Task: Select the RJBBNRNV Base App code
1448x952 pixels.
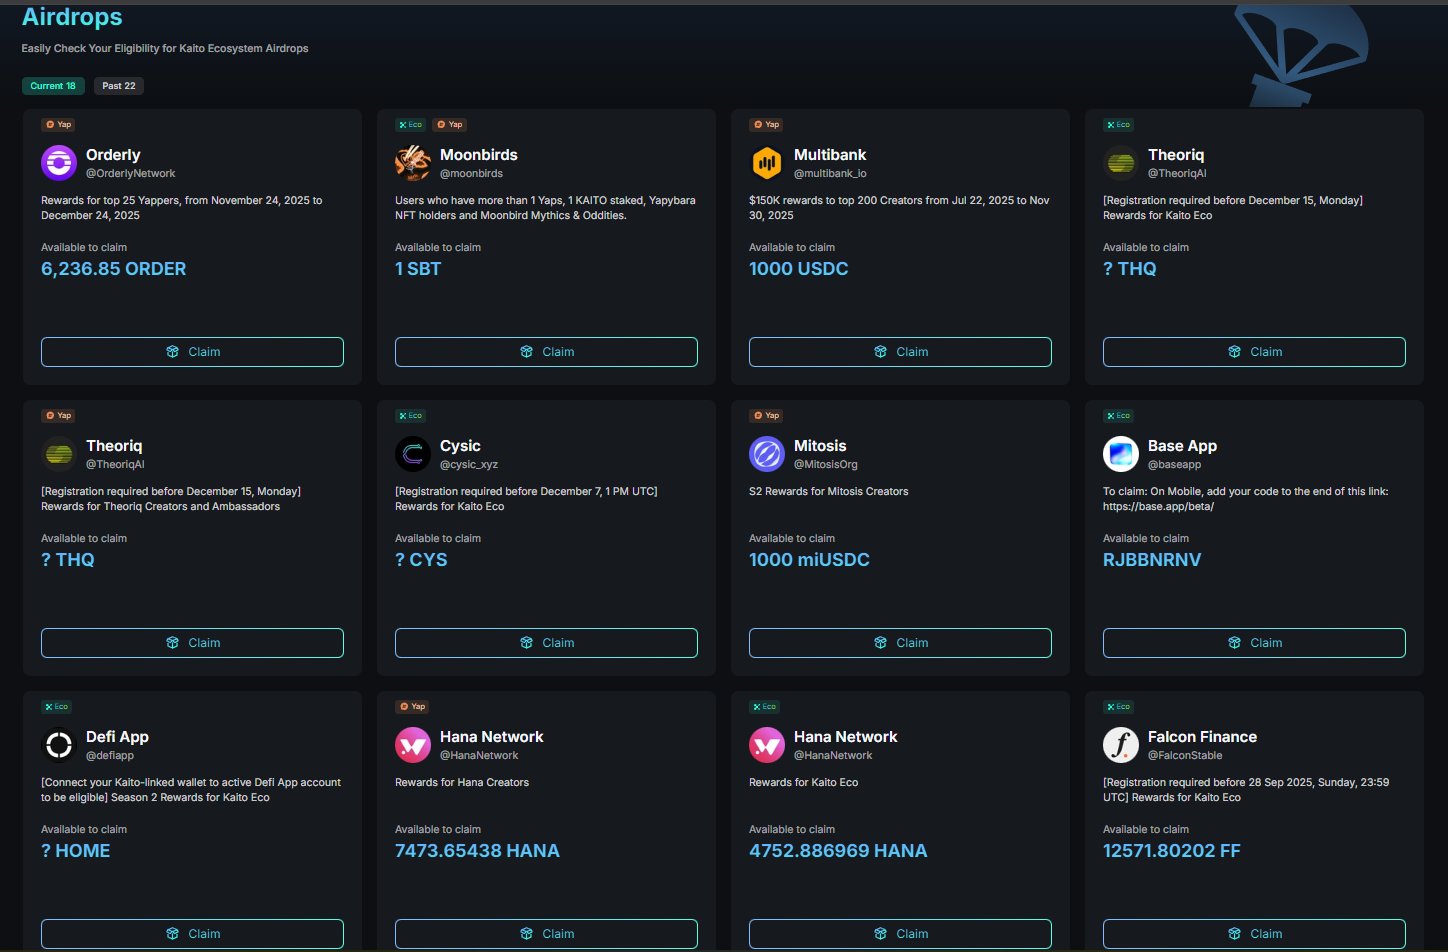Action: click(1152, 560)
